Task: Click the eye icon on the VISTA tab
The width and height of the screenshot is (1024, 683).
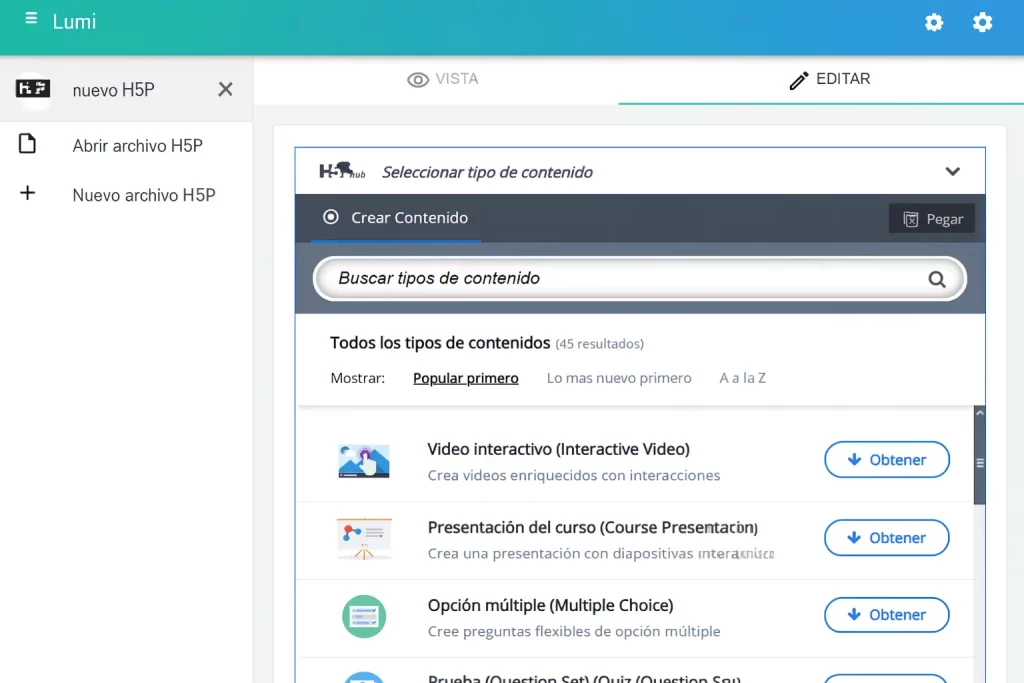Action: point(414,79)
